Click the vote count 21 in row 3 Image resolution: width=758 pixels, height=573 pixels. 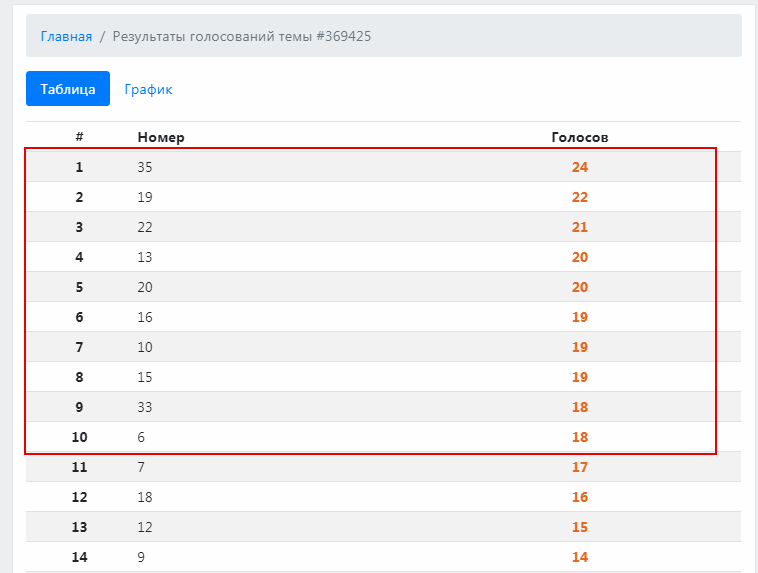pos(580,227)
